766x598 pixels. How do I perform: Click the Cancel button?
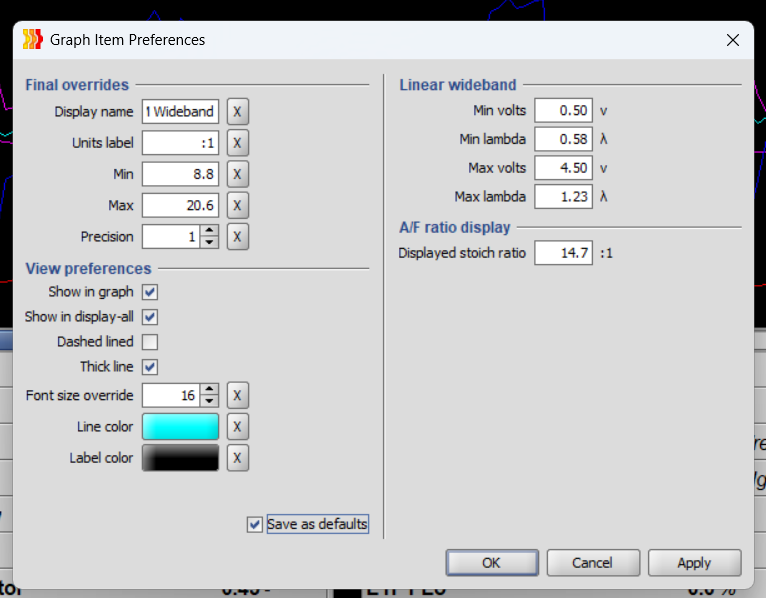[593, 563]
